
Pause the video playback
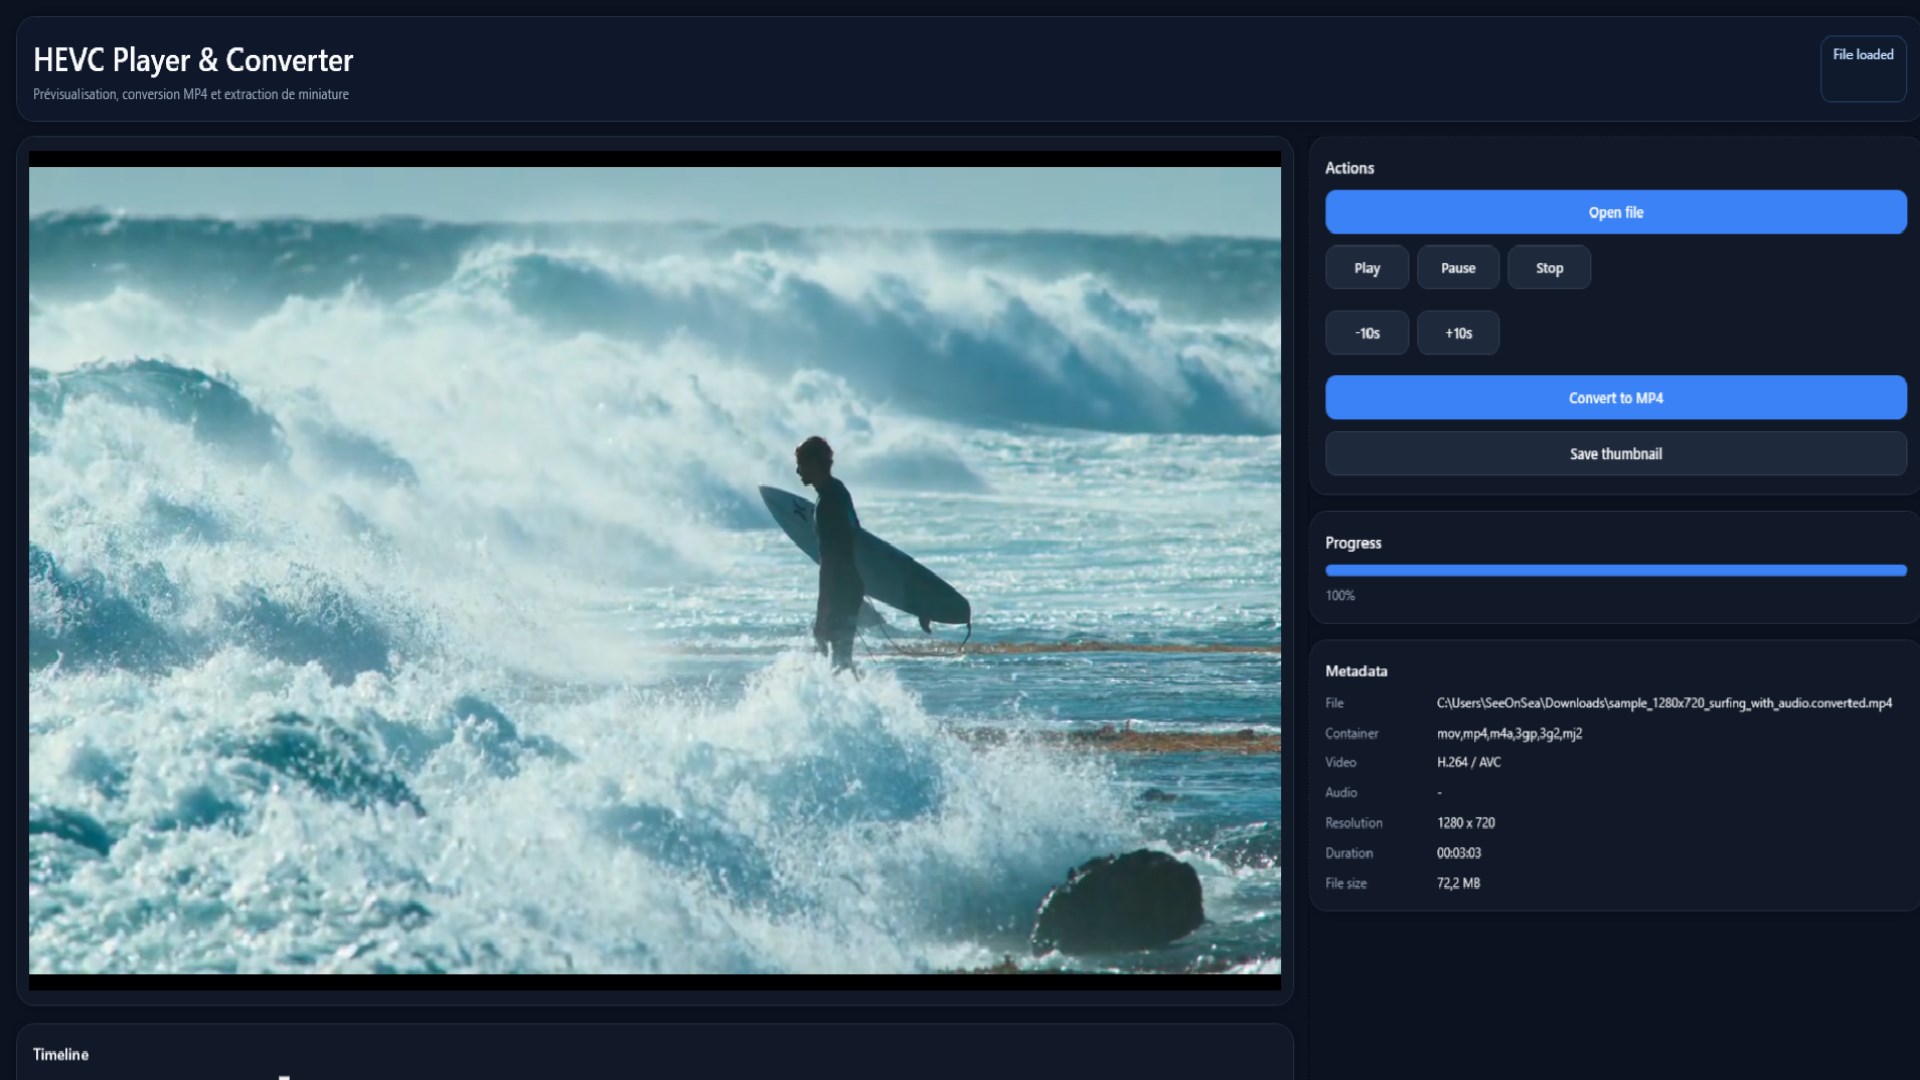1457,268
